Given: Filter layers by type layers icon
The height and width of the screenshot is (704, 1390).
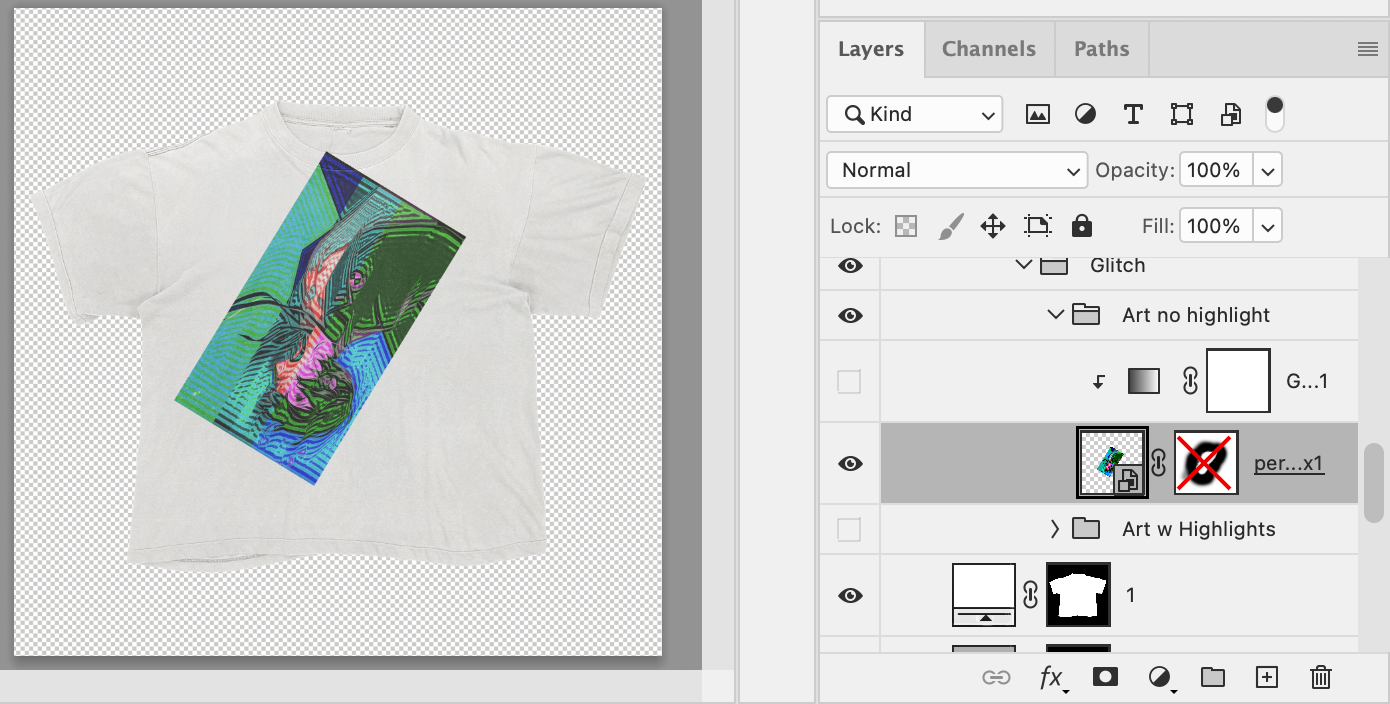Looking at the screenshot, I should click(1133, 114).
